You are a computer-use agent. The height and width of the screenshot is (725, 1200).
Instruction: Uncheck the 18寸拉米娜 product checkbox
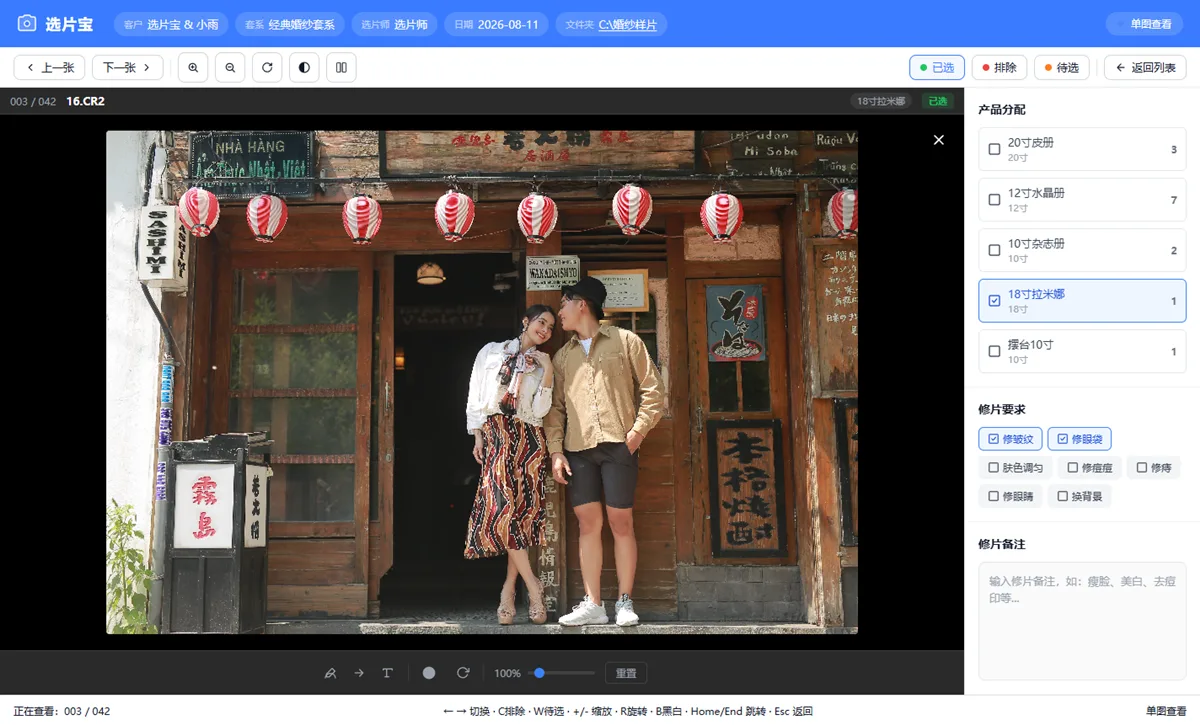click(x=994, y=301)
